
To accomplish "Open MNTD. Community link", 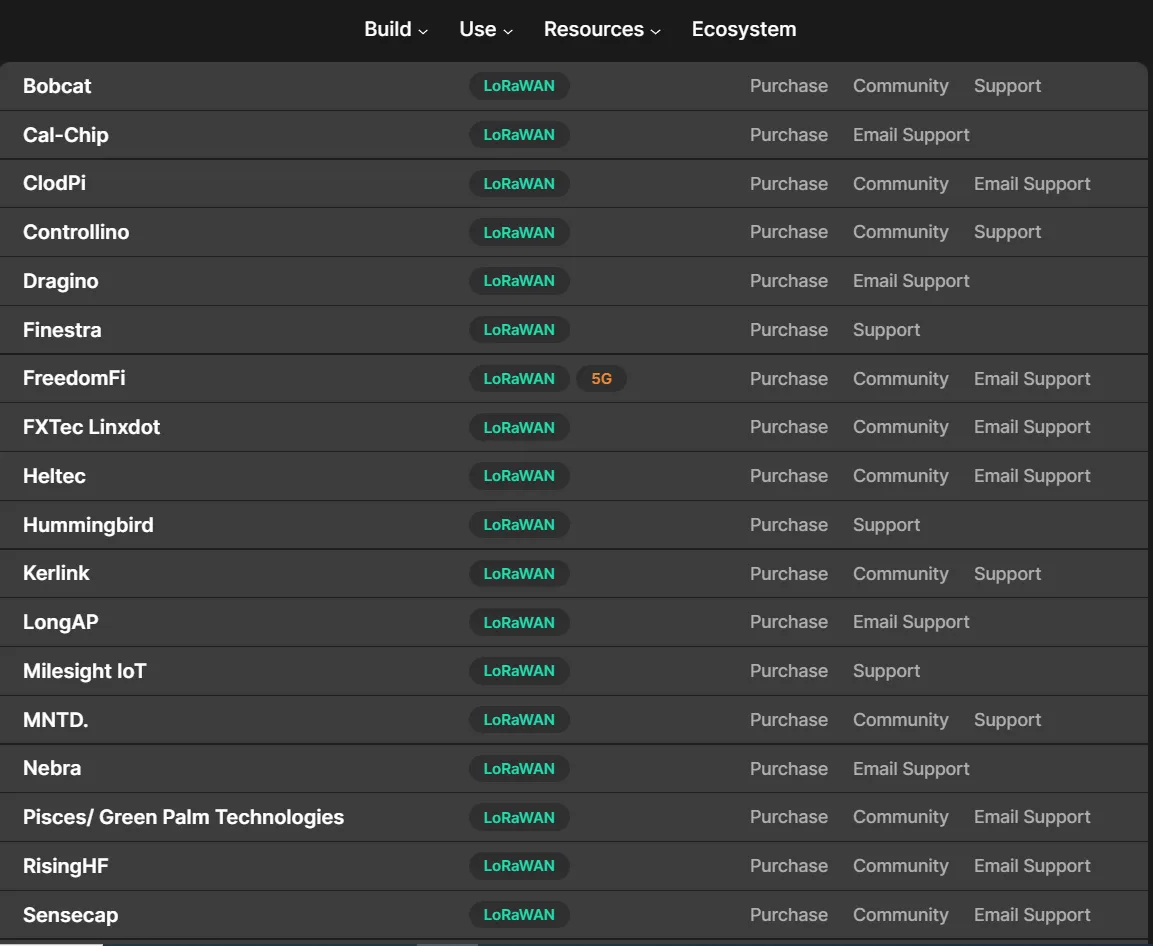I will pos(900,719).
